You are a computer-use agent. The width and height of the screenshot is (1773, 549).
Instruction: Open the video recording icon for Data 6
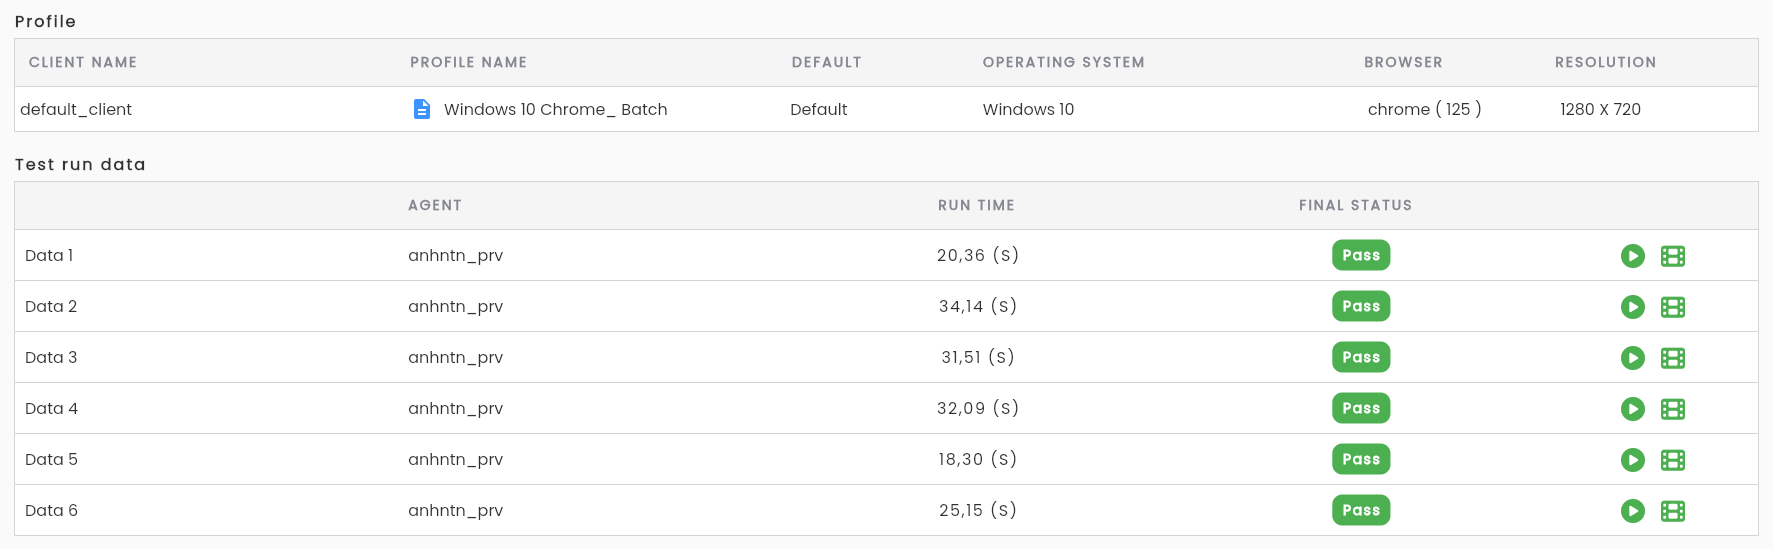pos(1673,511)
